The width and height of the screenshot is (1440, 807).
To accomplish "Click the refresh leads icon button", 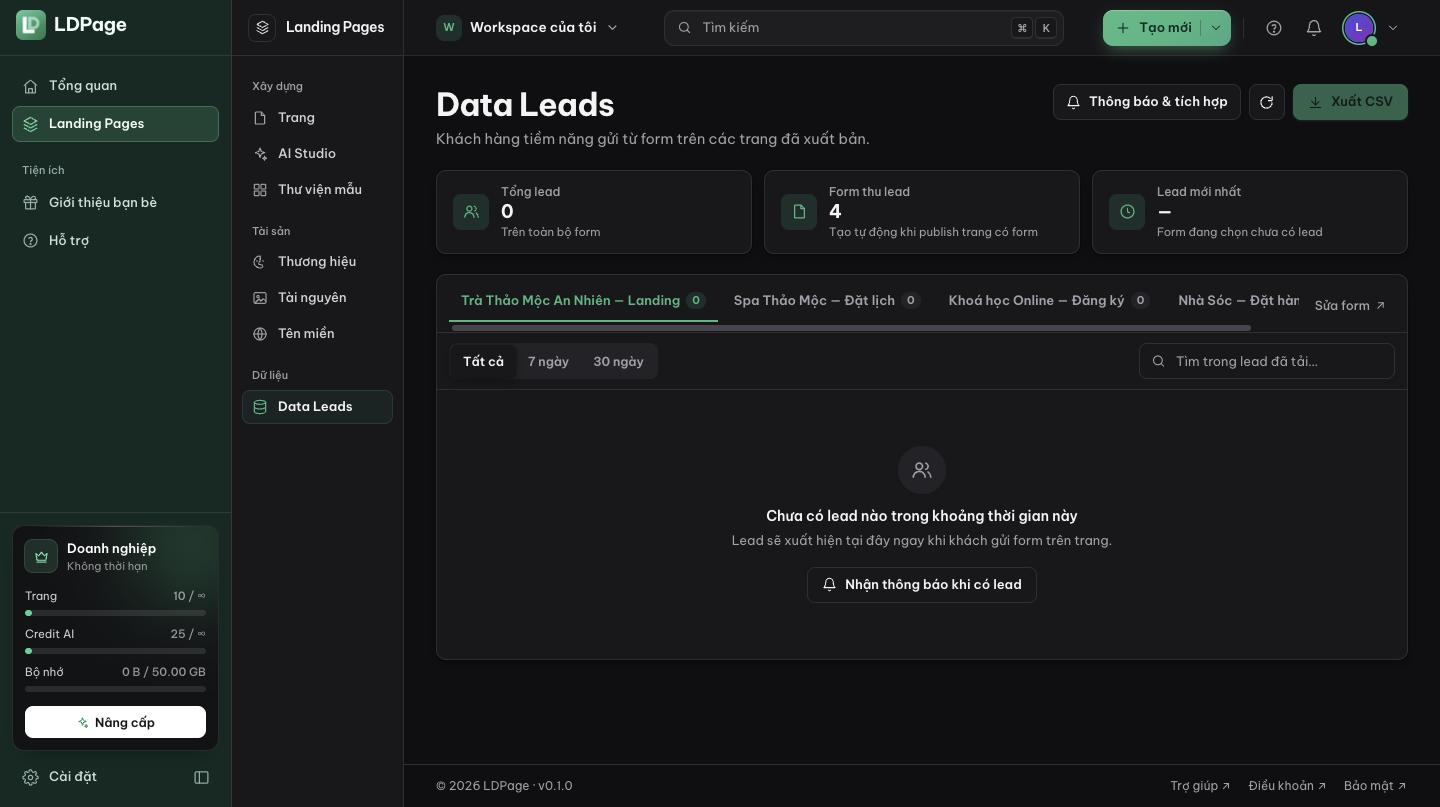I will pos(1267,102).
